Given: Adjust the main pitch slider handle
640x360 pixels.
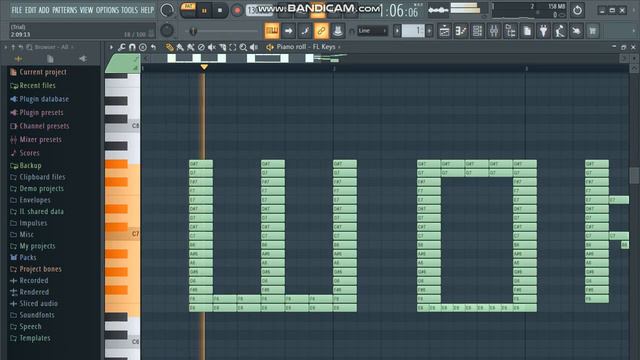Looking at the screenshot, I should click(193, 31).
